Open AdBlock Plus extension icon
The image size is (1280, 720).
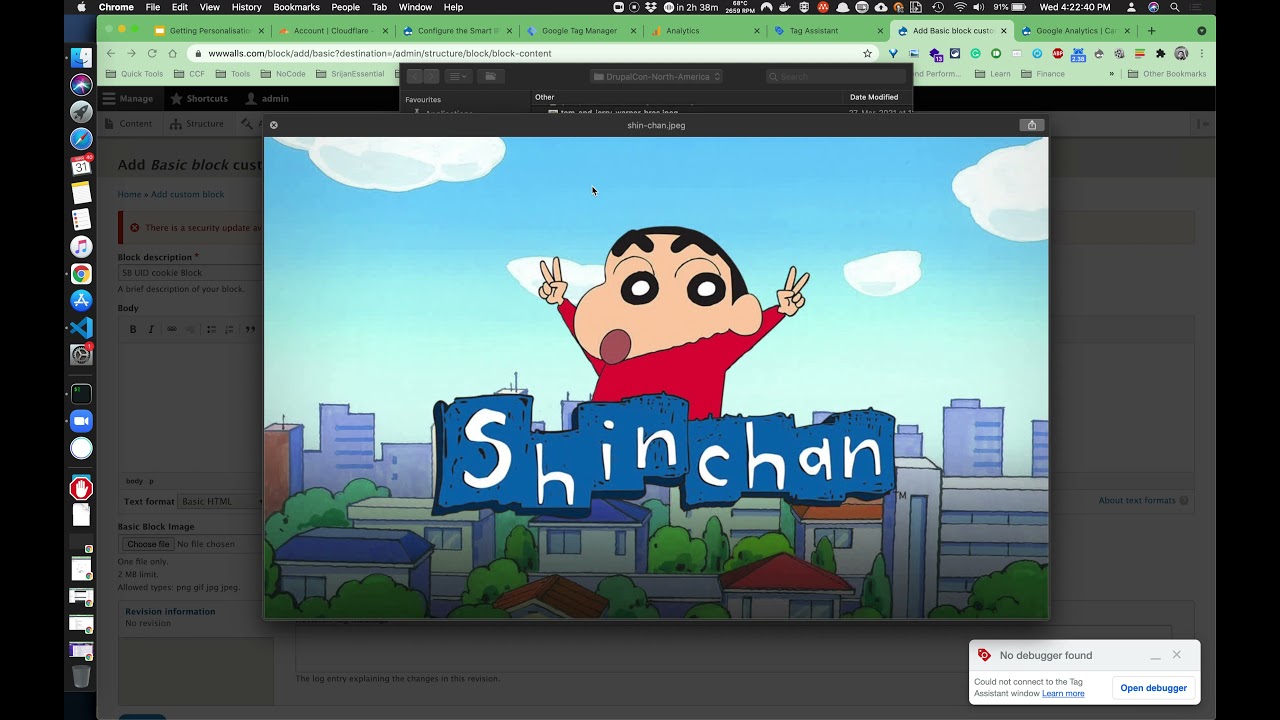pyautogui.click(x=1058, y=53)
